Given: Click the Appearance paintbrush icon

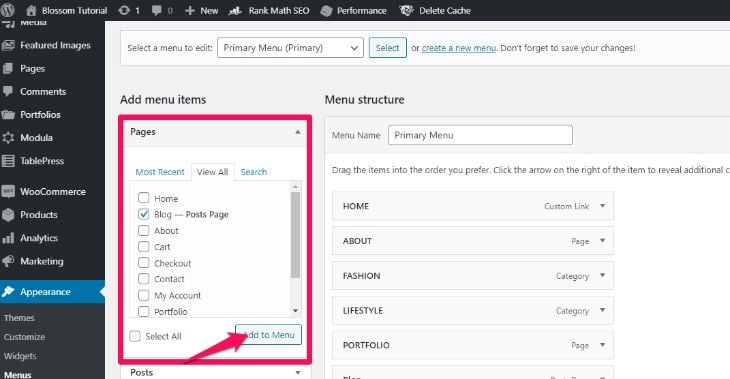Looking at the screenshot, I should [8, 292].
